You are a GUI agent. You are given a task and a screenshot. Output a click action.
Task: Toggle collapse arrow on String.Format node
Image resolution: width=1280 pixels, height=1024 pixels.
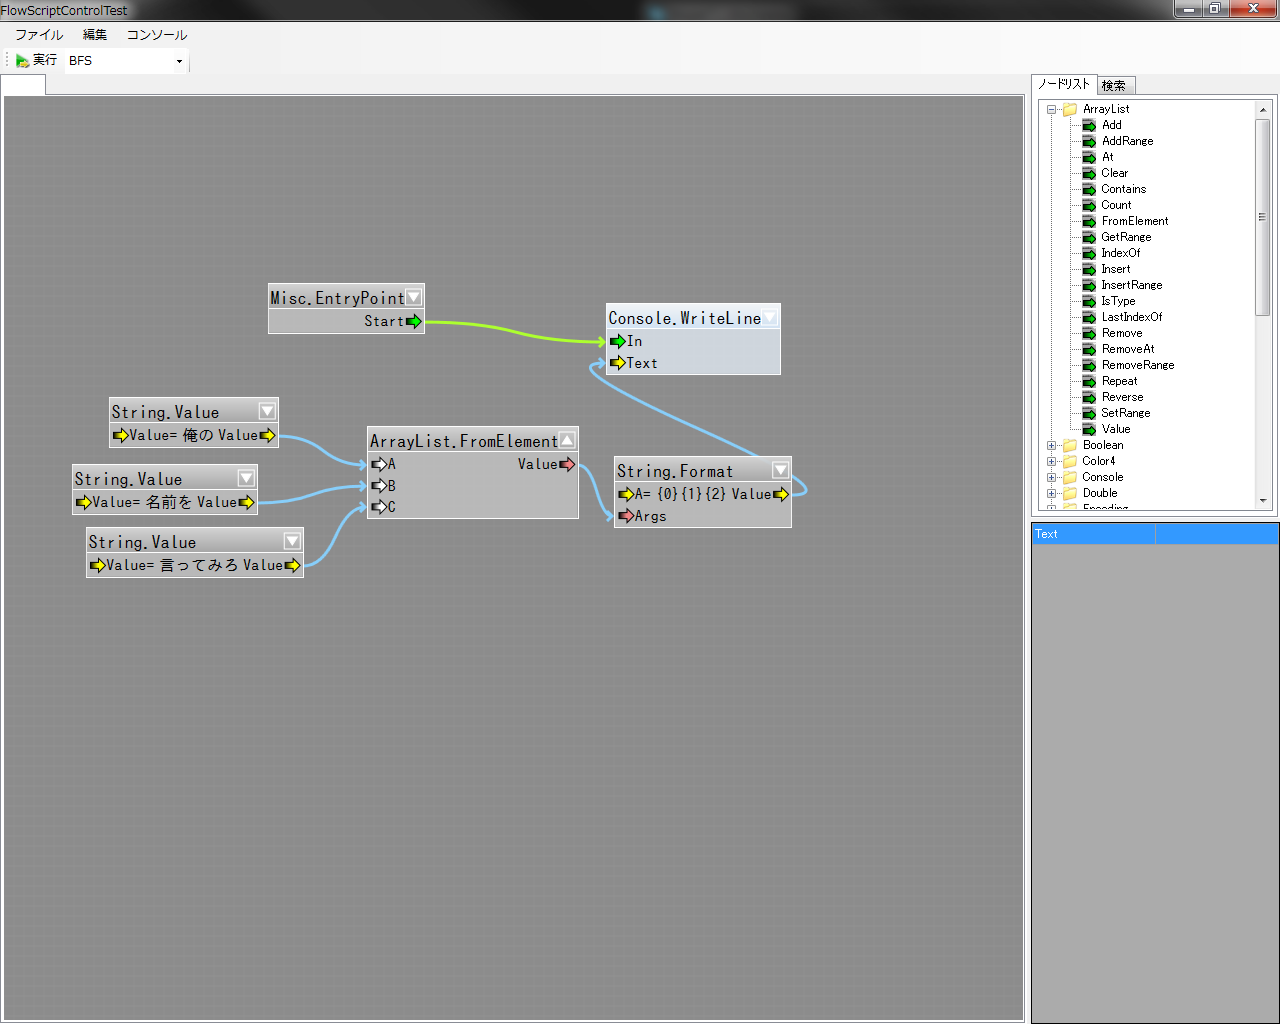(780, 470)
